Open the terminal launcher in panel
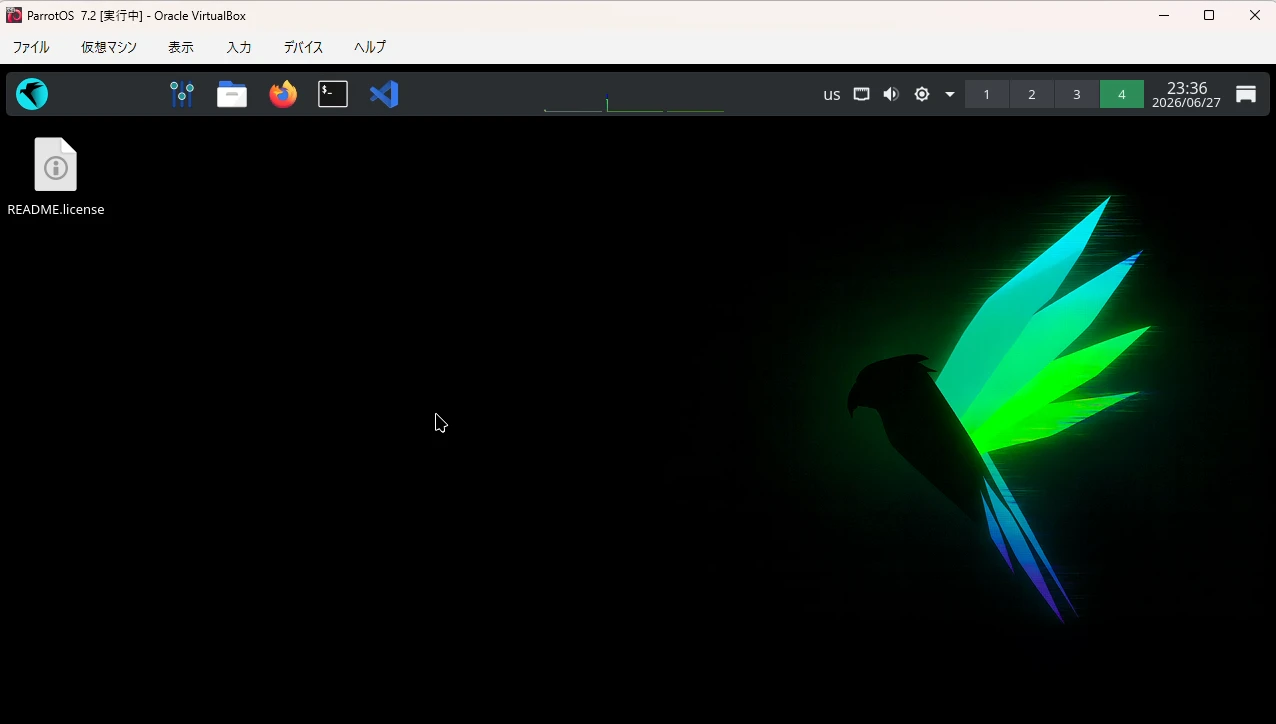This screenshot has height=724, width=1276. 333,94
